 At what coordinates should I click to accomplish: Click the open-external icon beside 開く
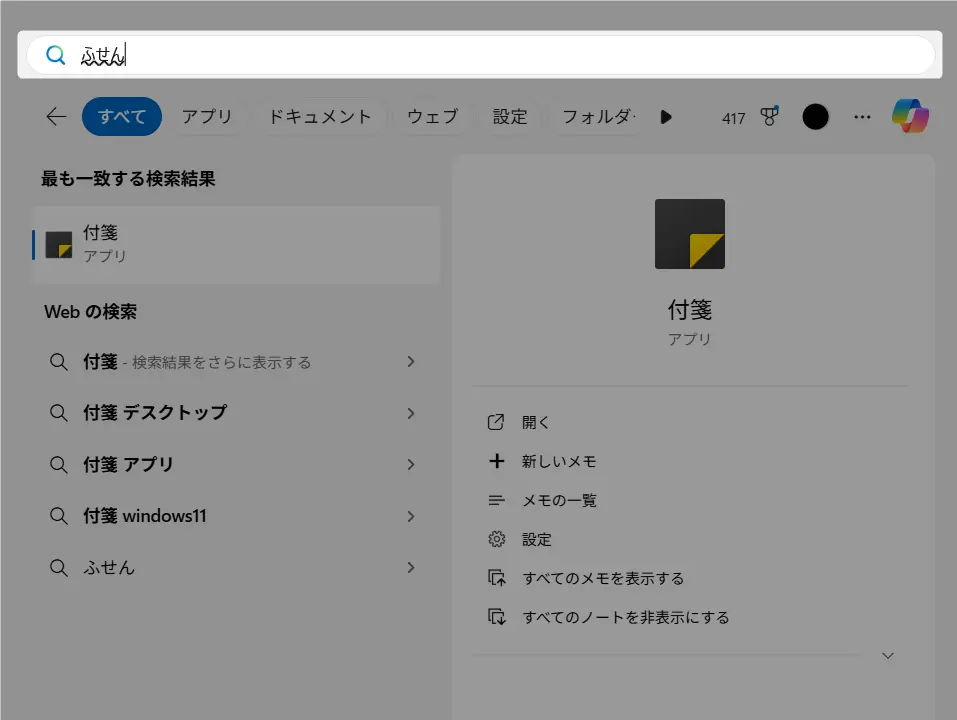click(x=496, y=422)
